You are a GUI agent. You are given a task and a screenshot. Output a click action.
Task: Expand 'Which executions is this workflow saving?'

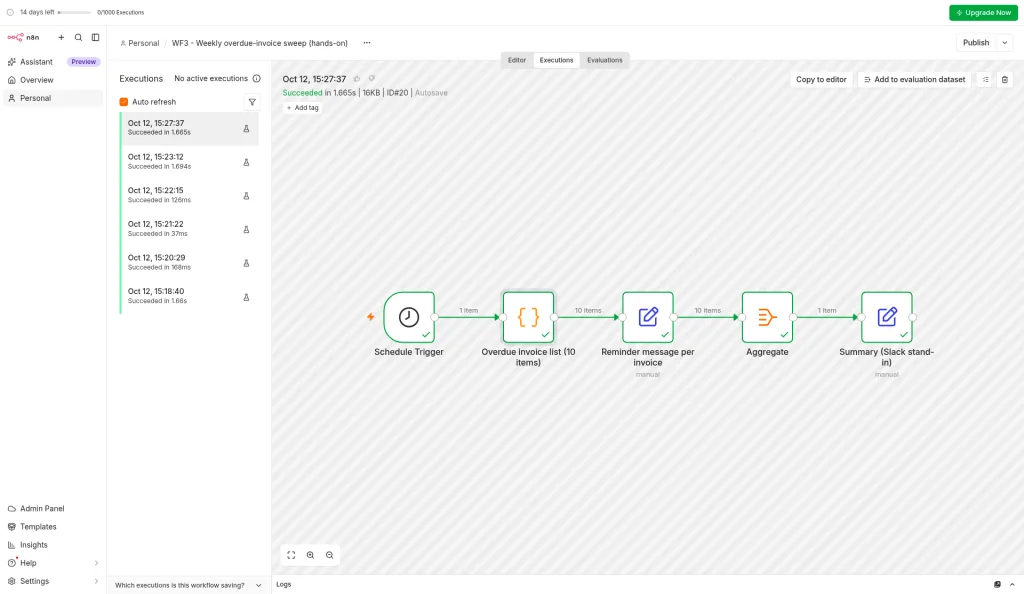click(x=188, y=586)
